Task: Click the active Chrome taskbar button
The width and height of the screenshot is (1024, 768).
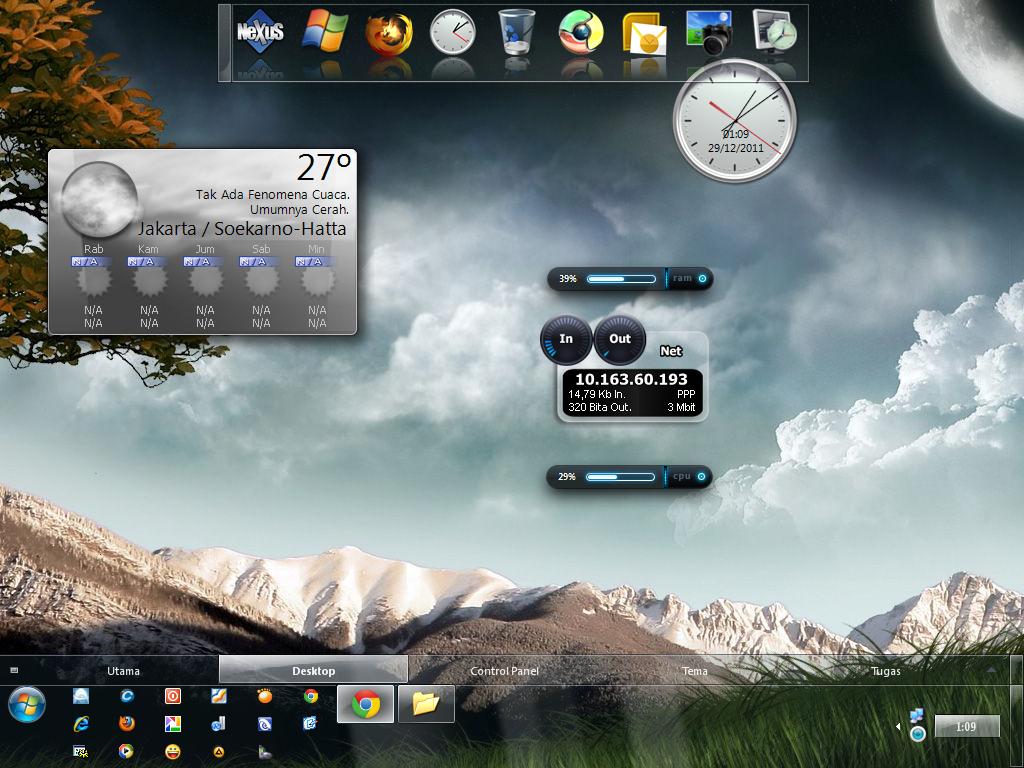Action: click(x=366, y=704)
